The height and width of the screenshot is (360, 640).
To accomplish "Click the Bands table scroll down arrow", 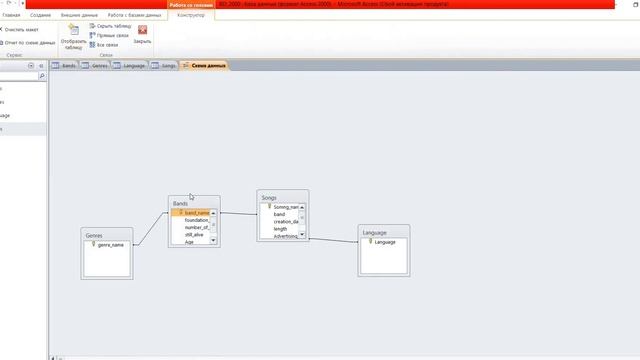I will pos(213,240).
